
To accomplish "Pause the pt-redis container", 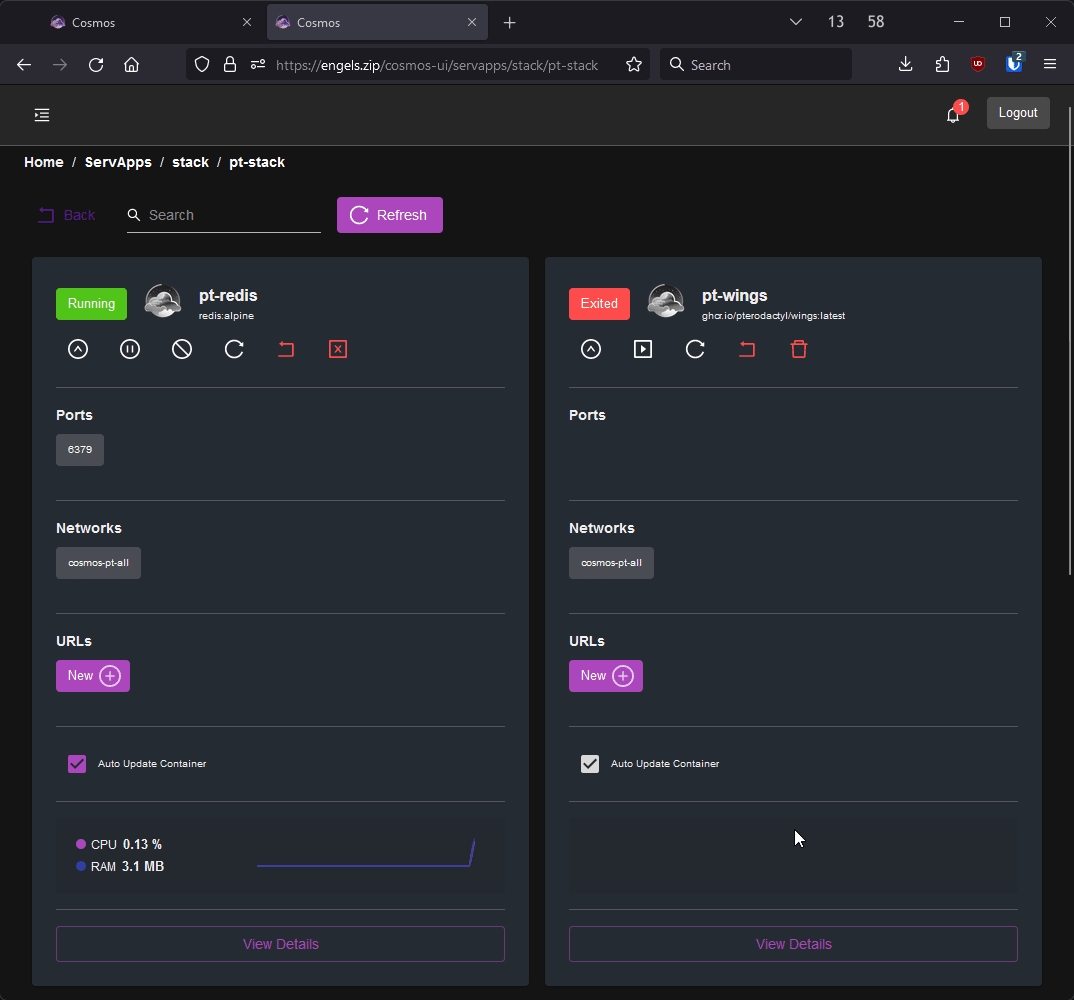I will [130, 349].
